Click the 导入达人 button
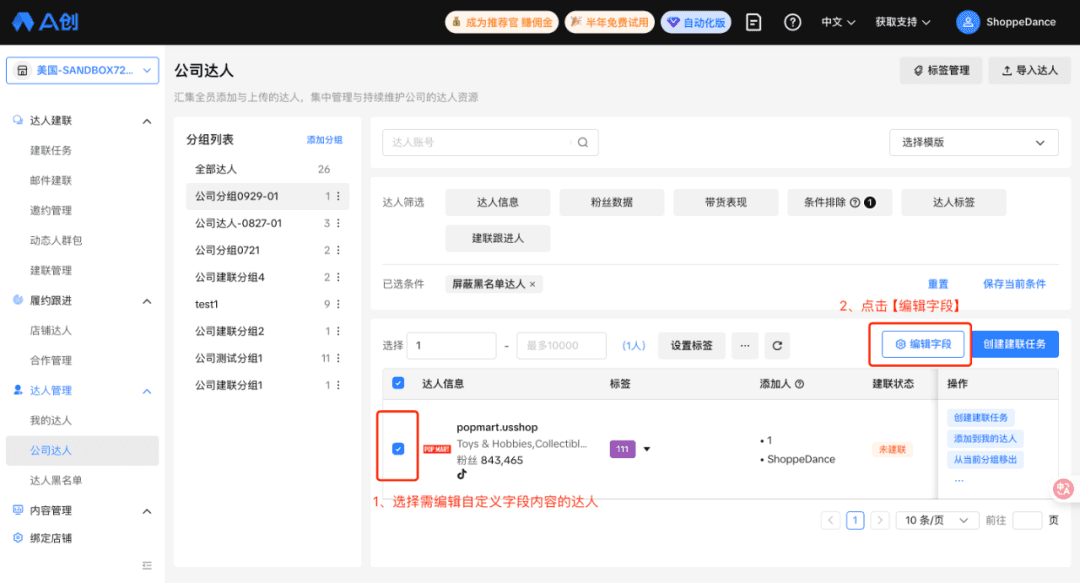 click(1030, 70)
